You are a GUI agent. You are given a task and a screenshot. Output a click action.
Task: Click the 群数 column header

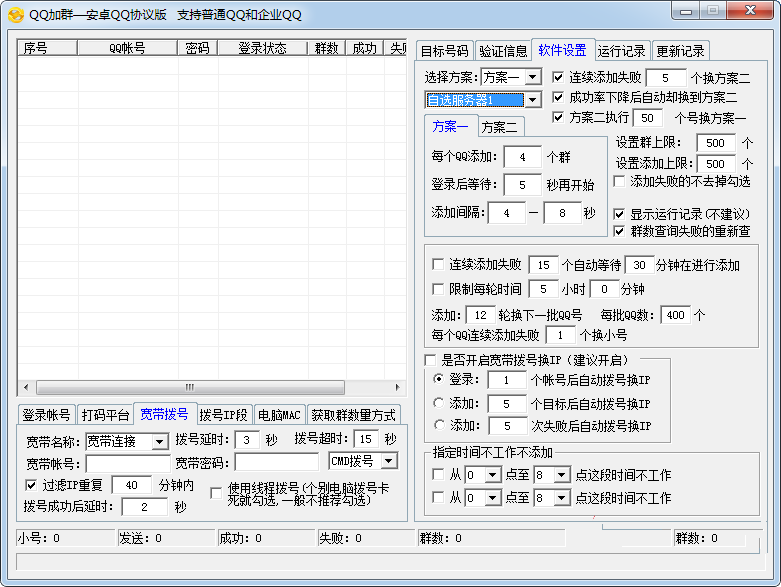[x=327, y=48]
